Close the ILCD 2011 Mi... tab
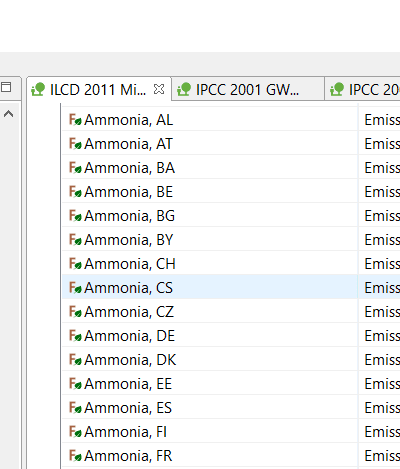Viewport: 400px width, 469px height. coord(159,89)
